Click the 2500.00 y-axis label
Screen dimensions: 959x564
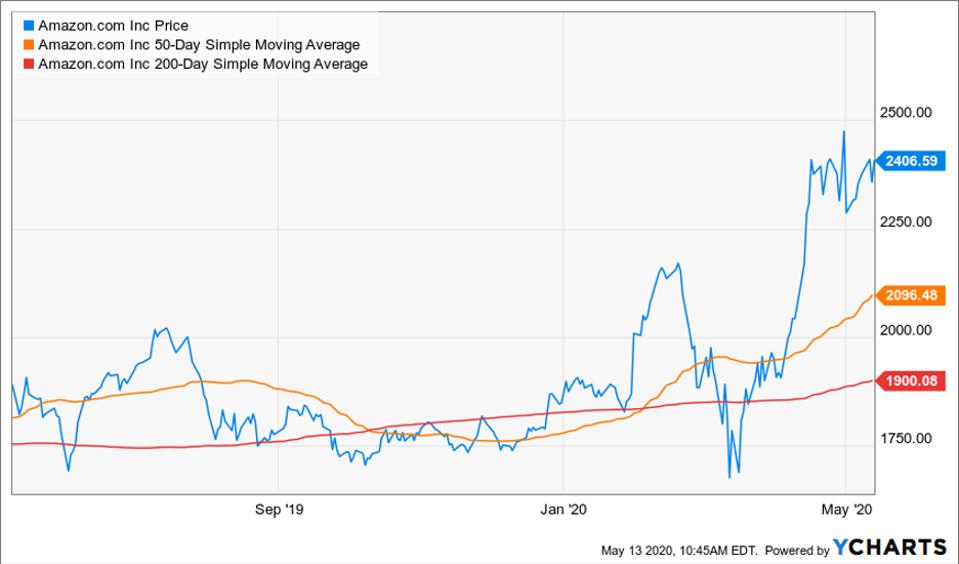[x=906, y=113]
